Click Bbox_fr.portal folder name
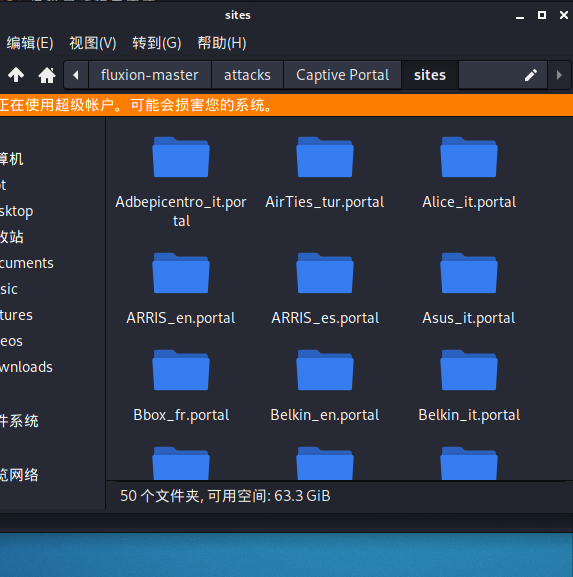 181,415
